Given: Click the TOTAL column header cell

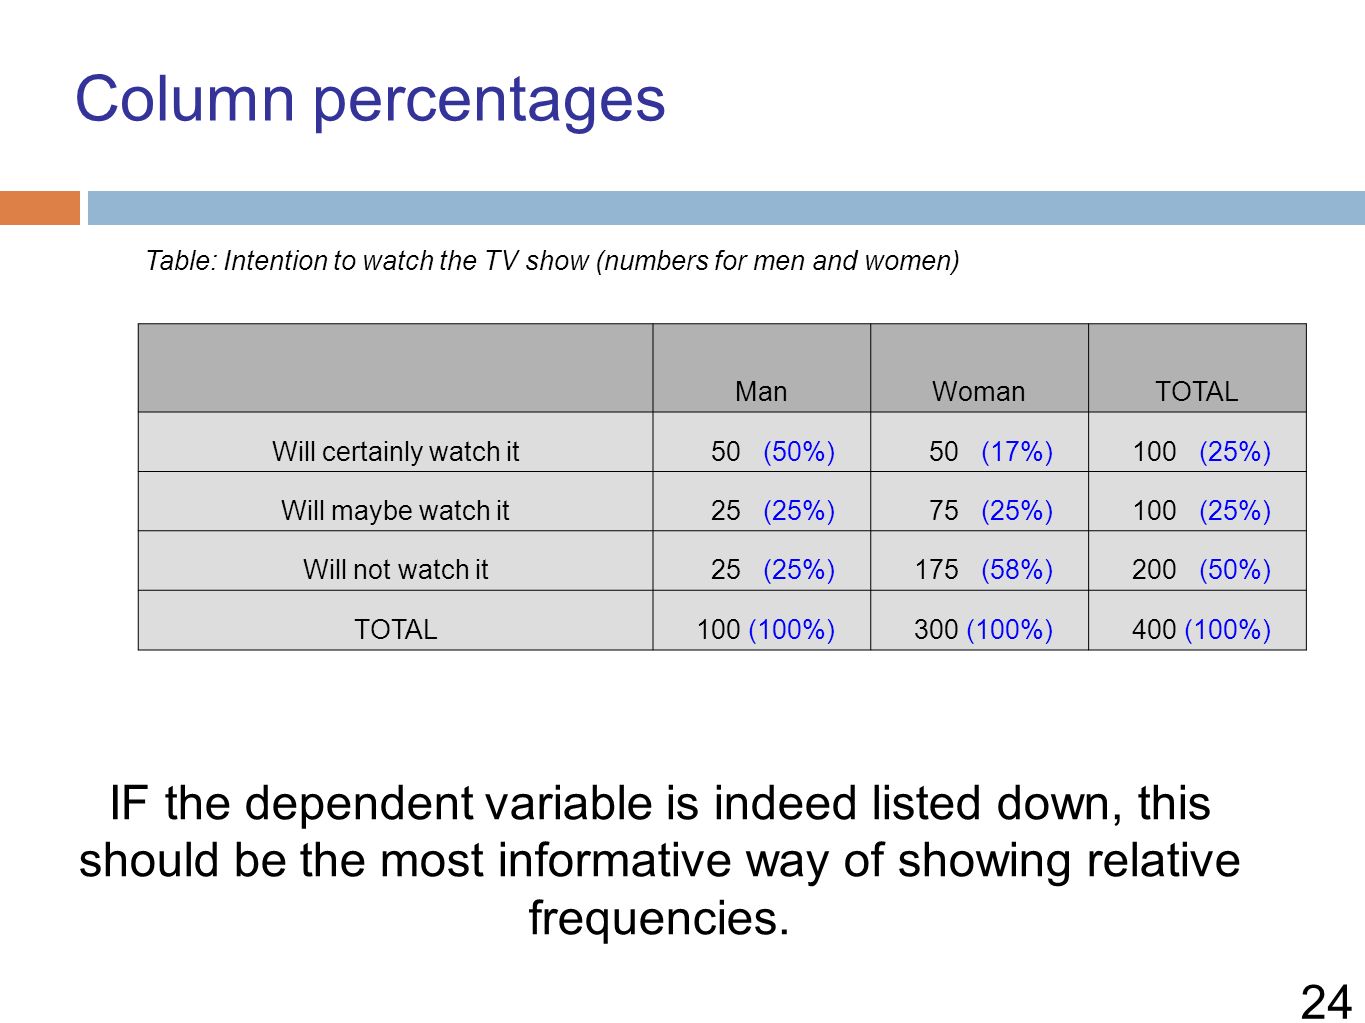Looking at the screenshot, I should 1197,368.
